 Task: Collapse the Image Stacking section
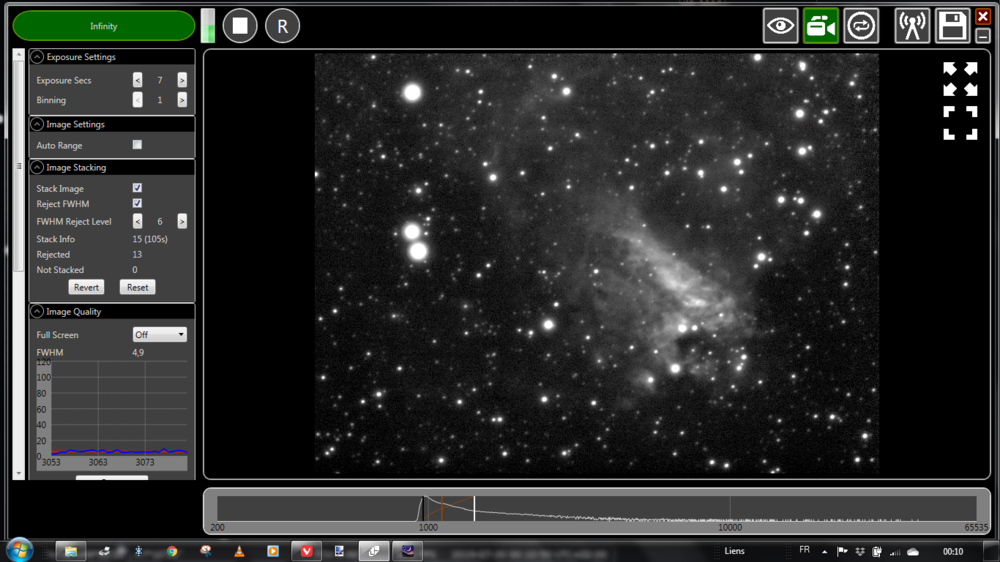(37, 167)
